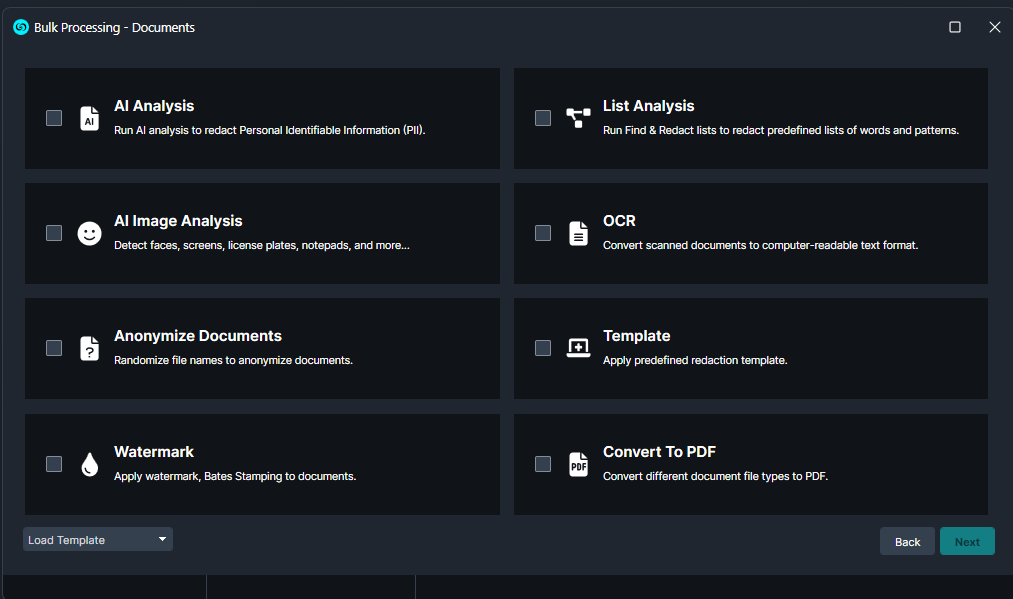Tick the OCR checkbox
The height and width of the screenshot is (599, 1013).
pyautogui.click(x=543, y=233)
